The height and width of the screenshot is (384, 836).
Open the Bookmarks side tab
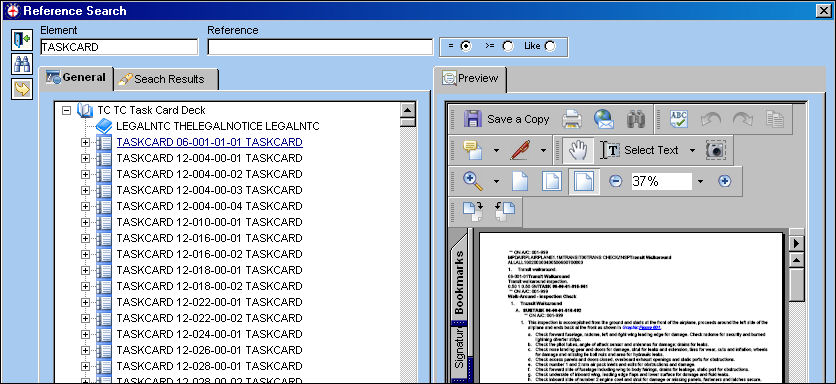click(459, 282)
